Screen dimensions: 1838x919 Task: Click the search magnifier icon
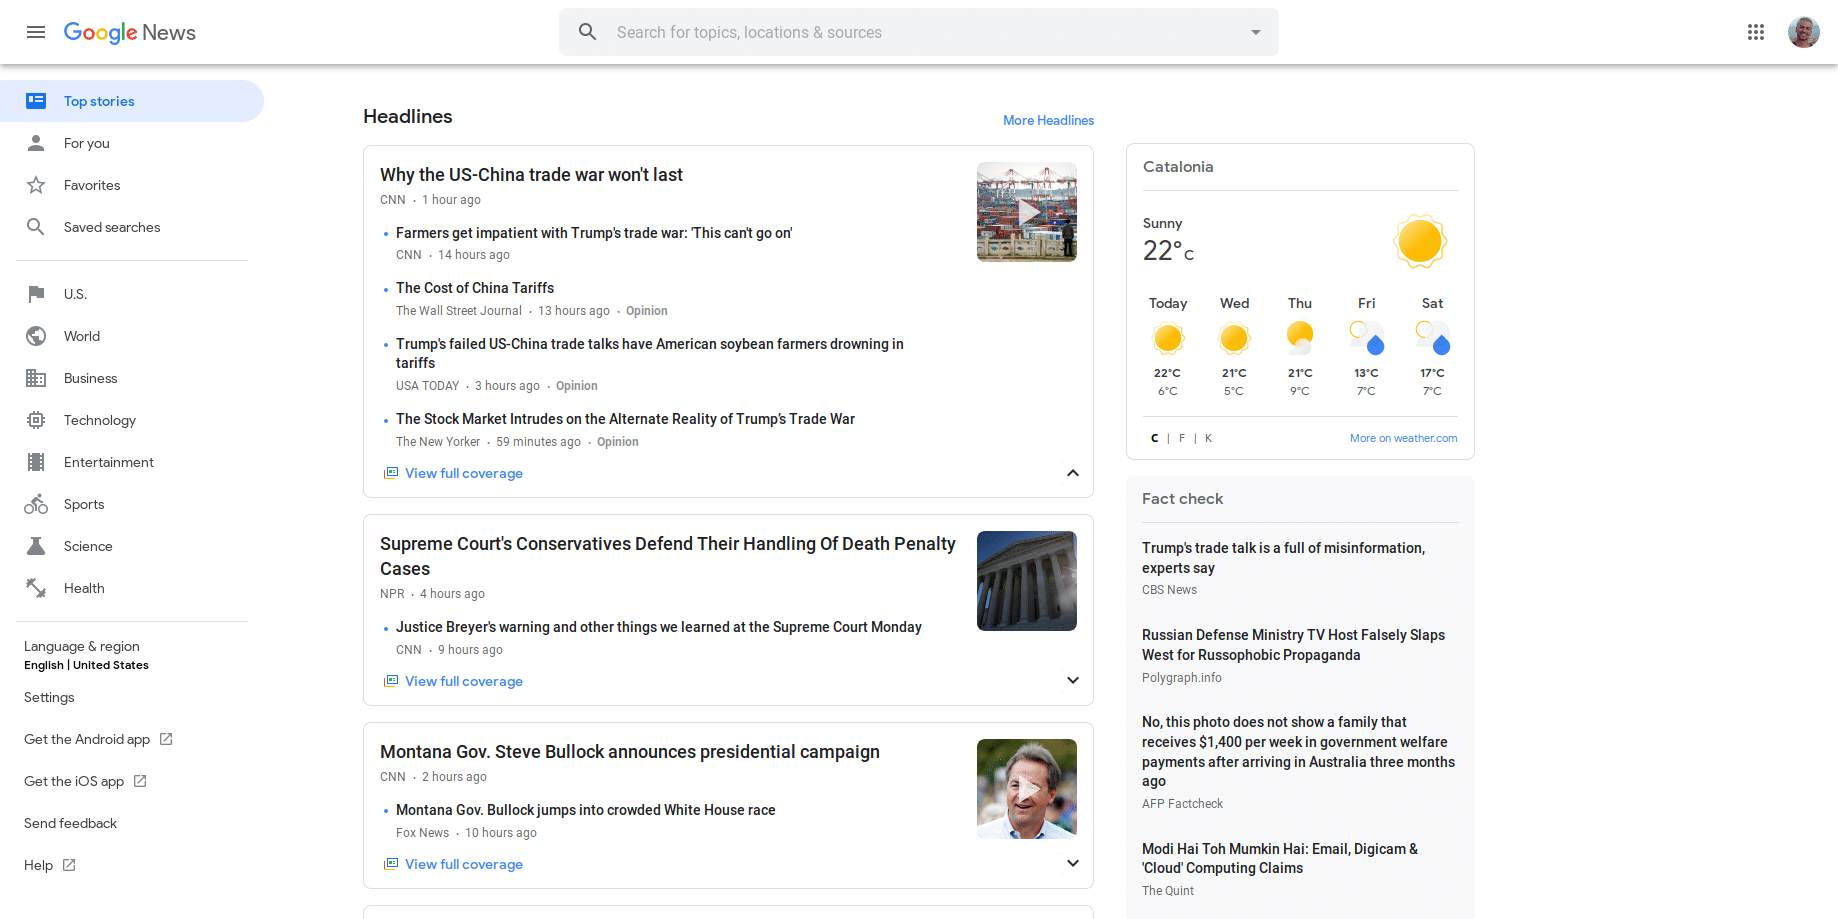pyautogui.click(x=588, y=32)
